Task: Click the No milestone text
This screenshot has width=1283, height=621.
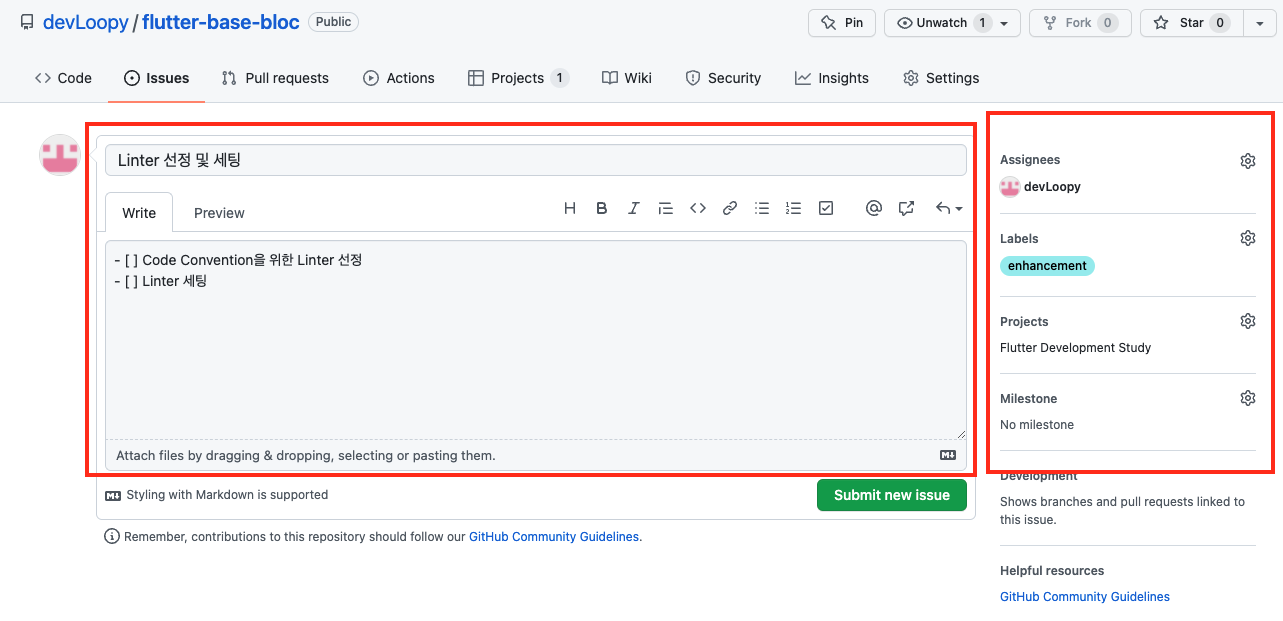Action: tap(1037, 425)
